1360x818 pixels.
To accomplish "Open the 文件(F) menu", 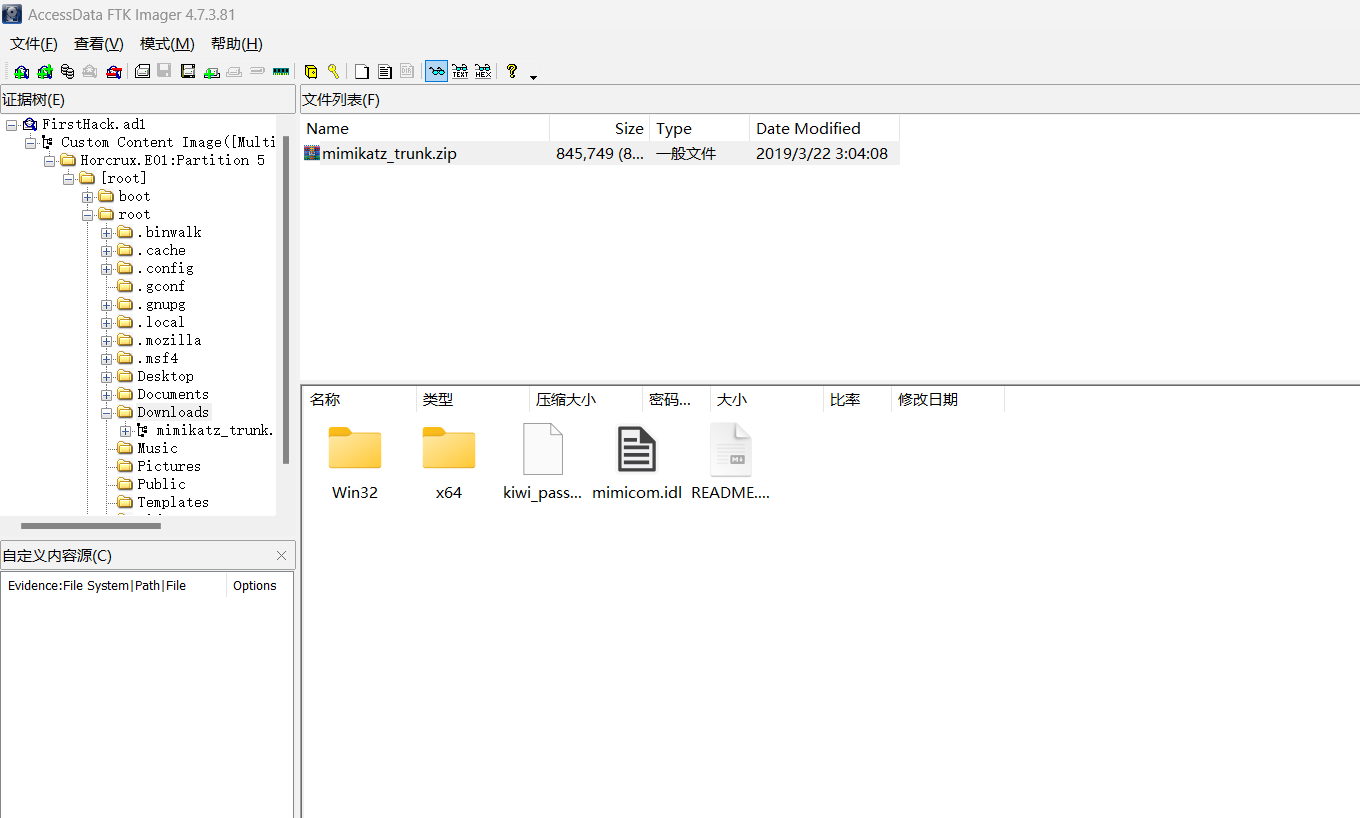I will pyautogui.click(x=34, y=44).
